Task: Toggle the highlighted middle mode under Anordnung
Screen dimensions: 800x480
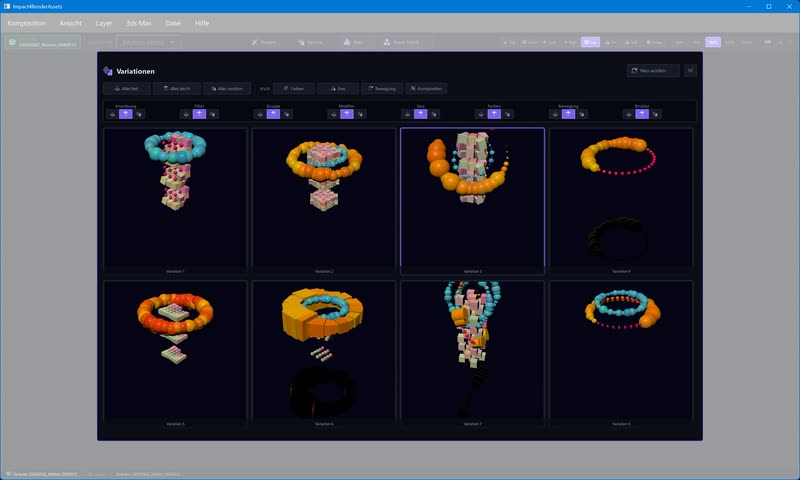Action: [x=126, y=114]
